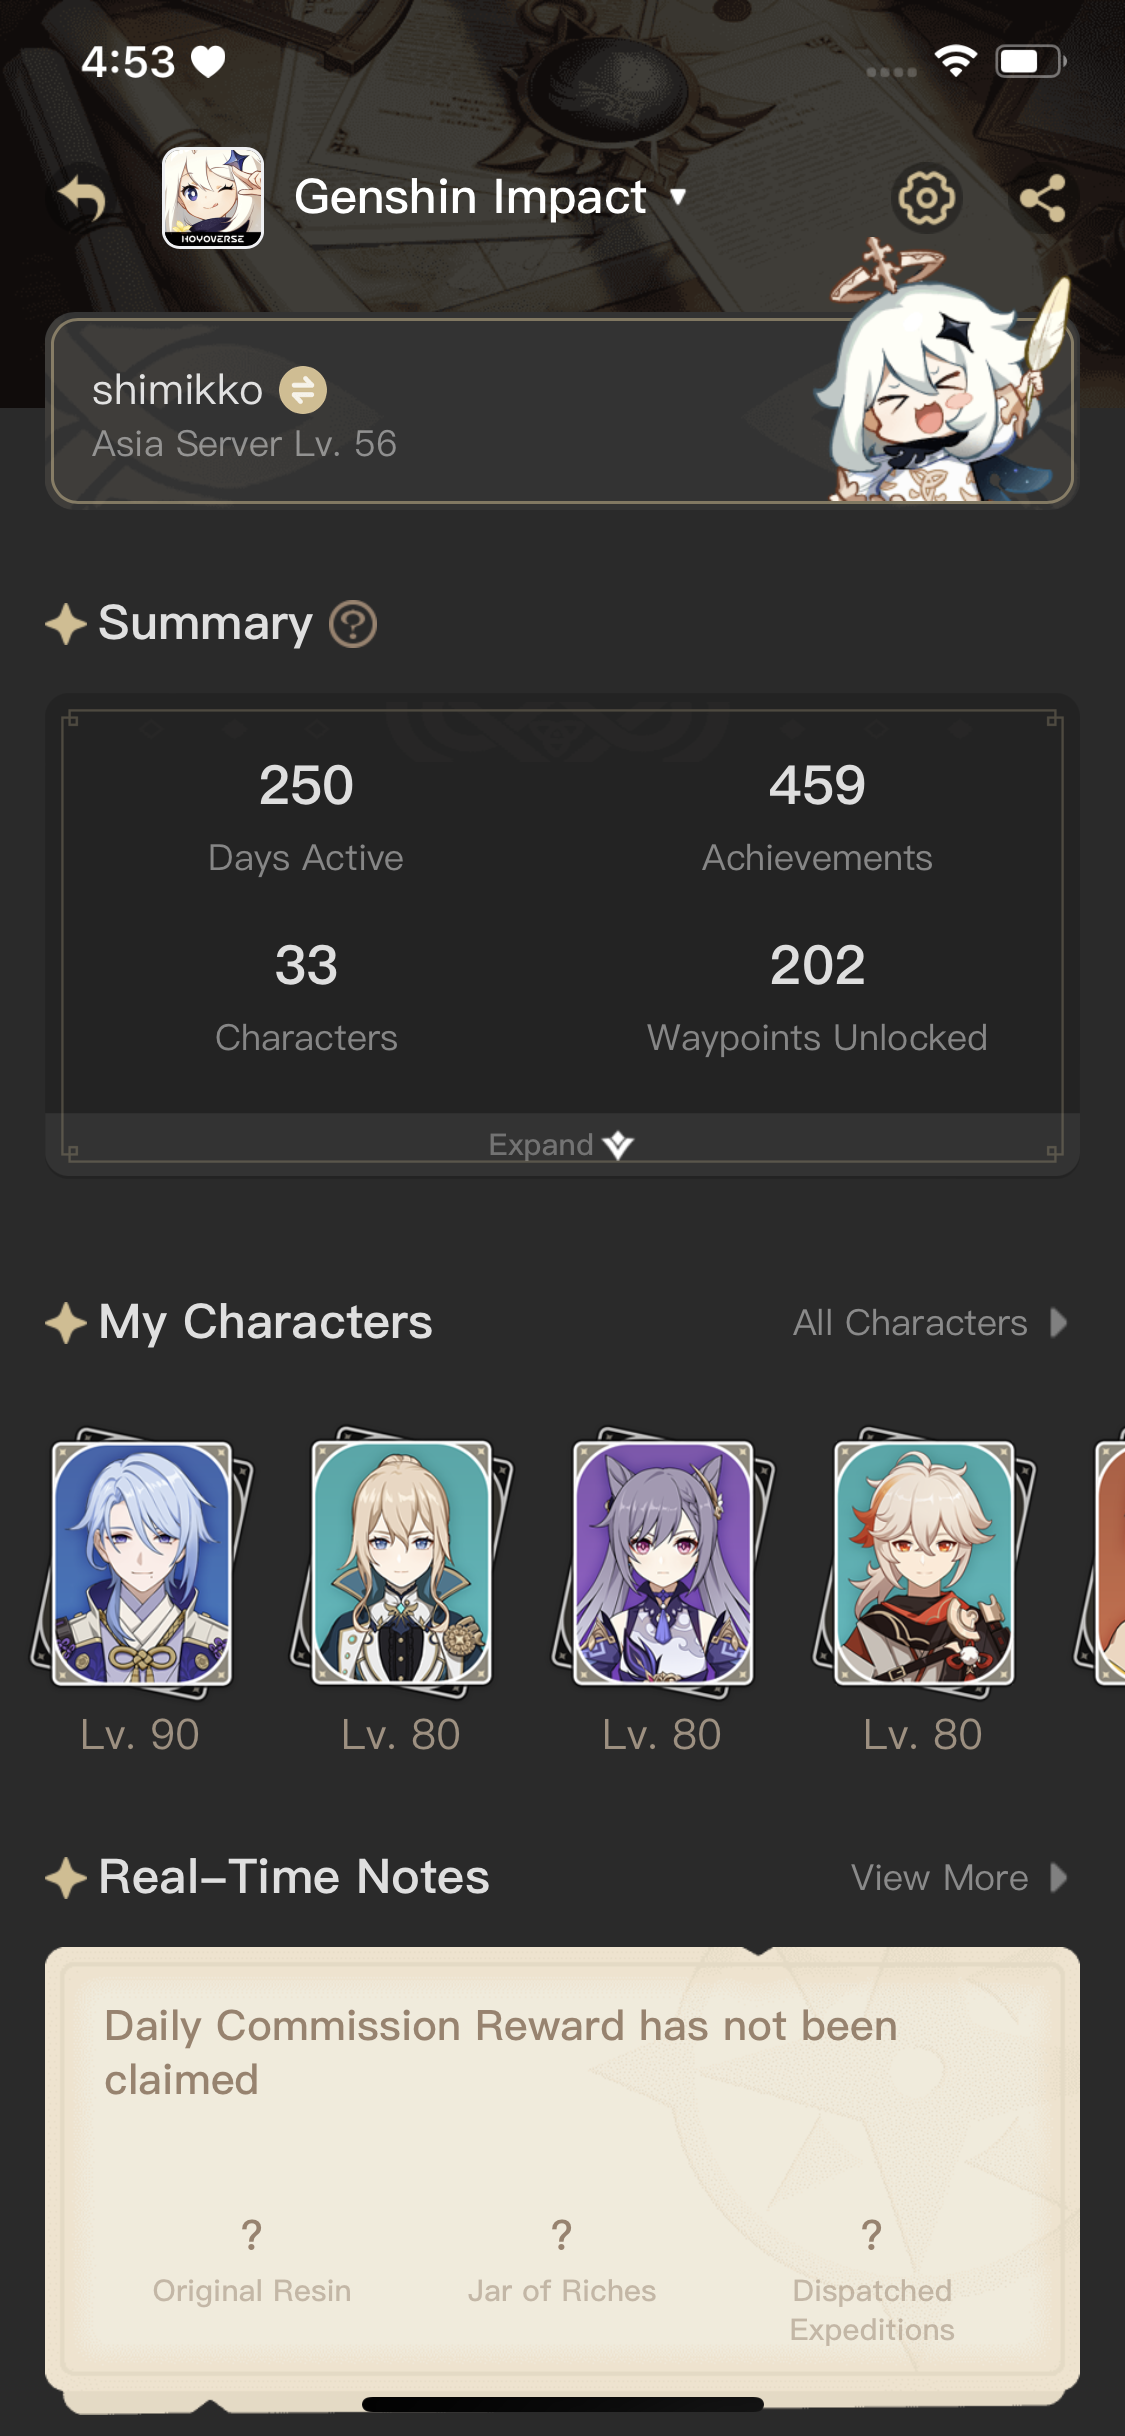
Task: Open All Characters list
Action: [930, 1323]
